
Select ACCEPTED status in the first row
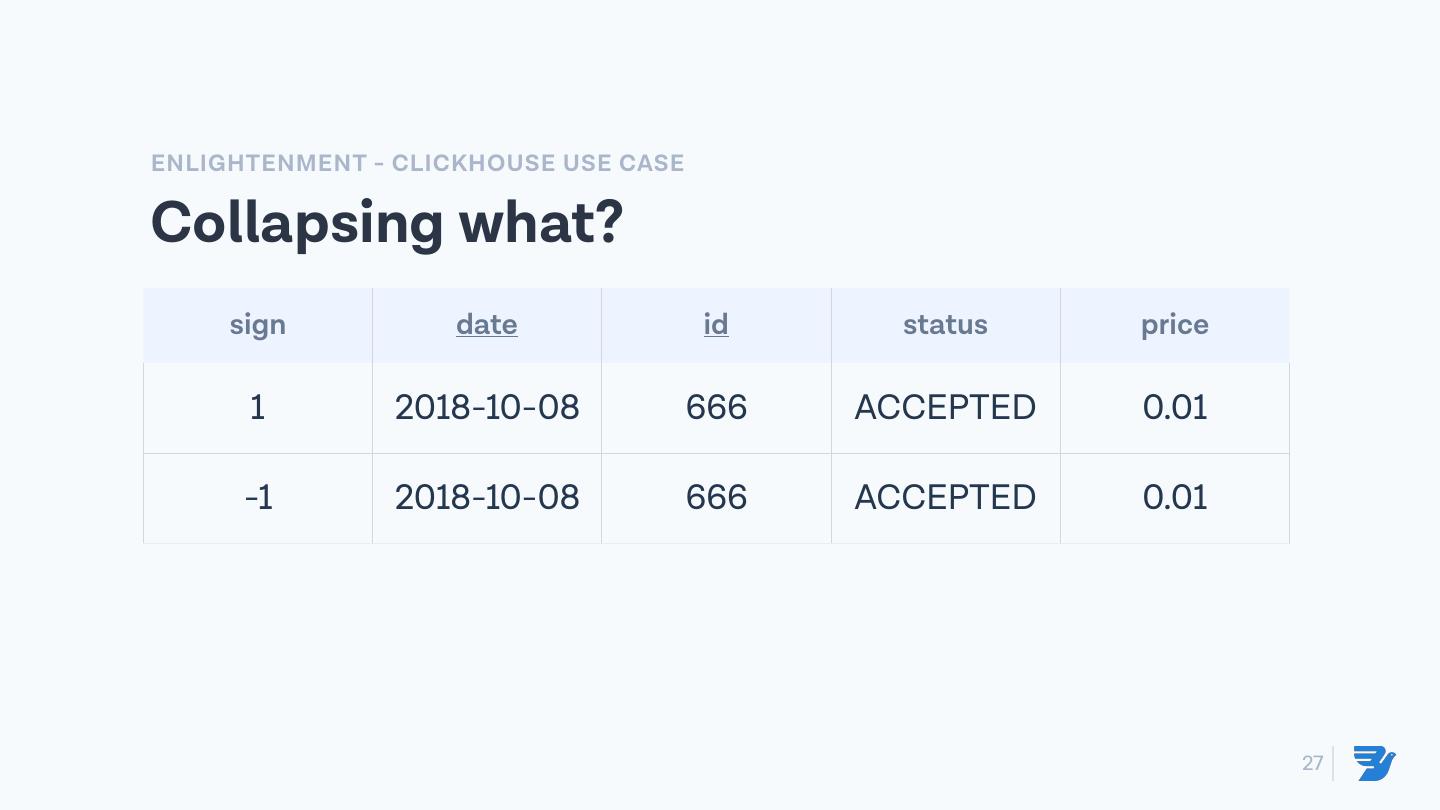click(x=945, y=408)
